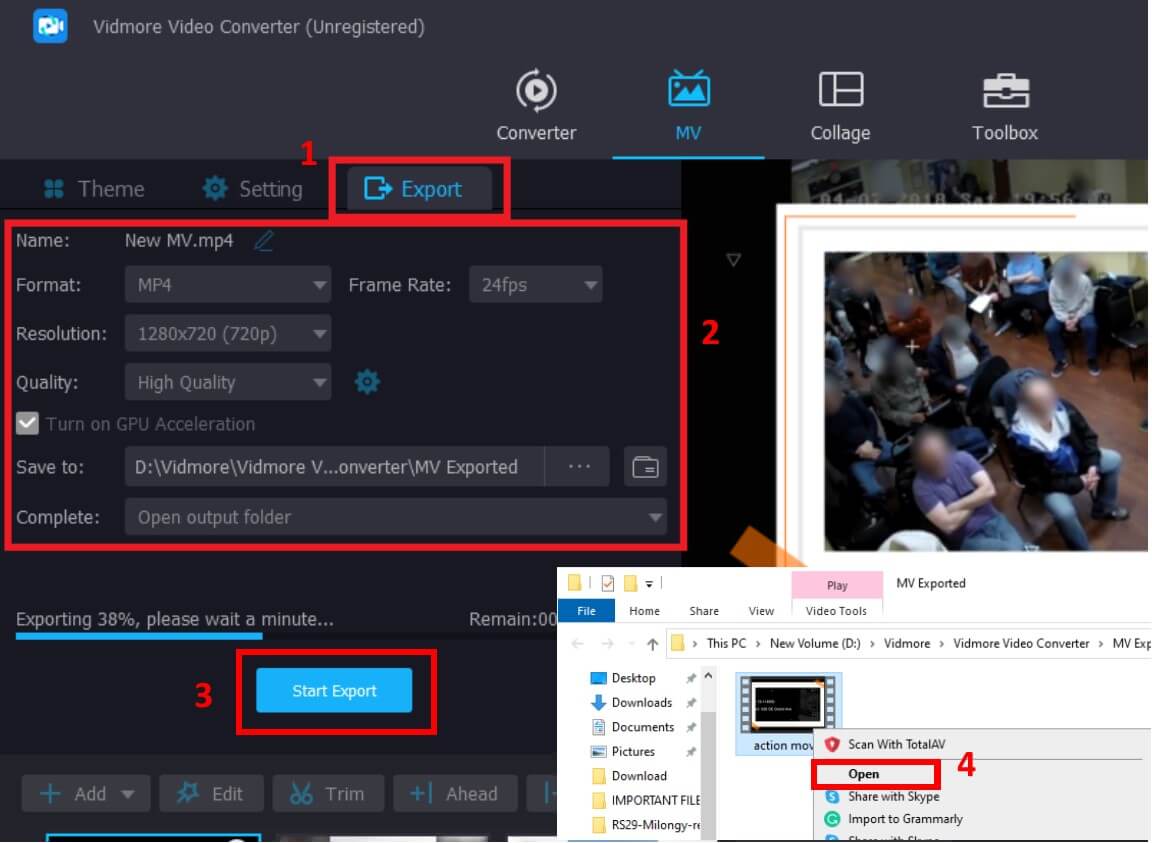Open the Toolbox module
This screenshot has width=1152, height=843.
1005,106
